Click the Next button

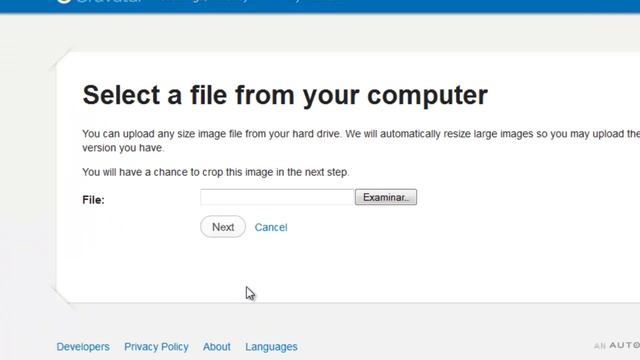(x=223, y=227)
